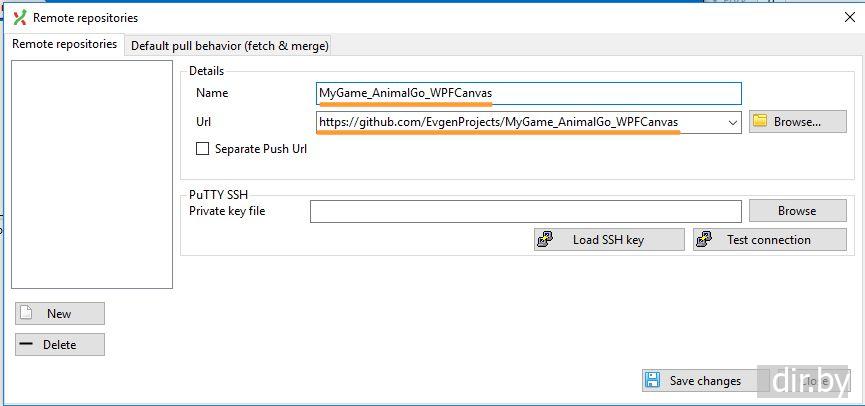Expand the Url combo box dropdown arrow
Viewport: 865px width, 406px height.
pyautogui.click(x=733, y=122)
